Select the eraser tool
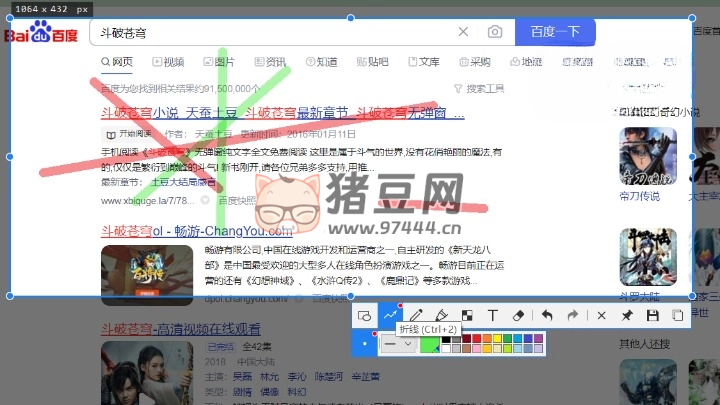Image resolution: width=720 pixels, height=405 pixels. pyautogui.click(x=518, y=315)
